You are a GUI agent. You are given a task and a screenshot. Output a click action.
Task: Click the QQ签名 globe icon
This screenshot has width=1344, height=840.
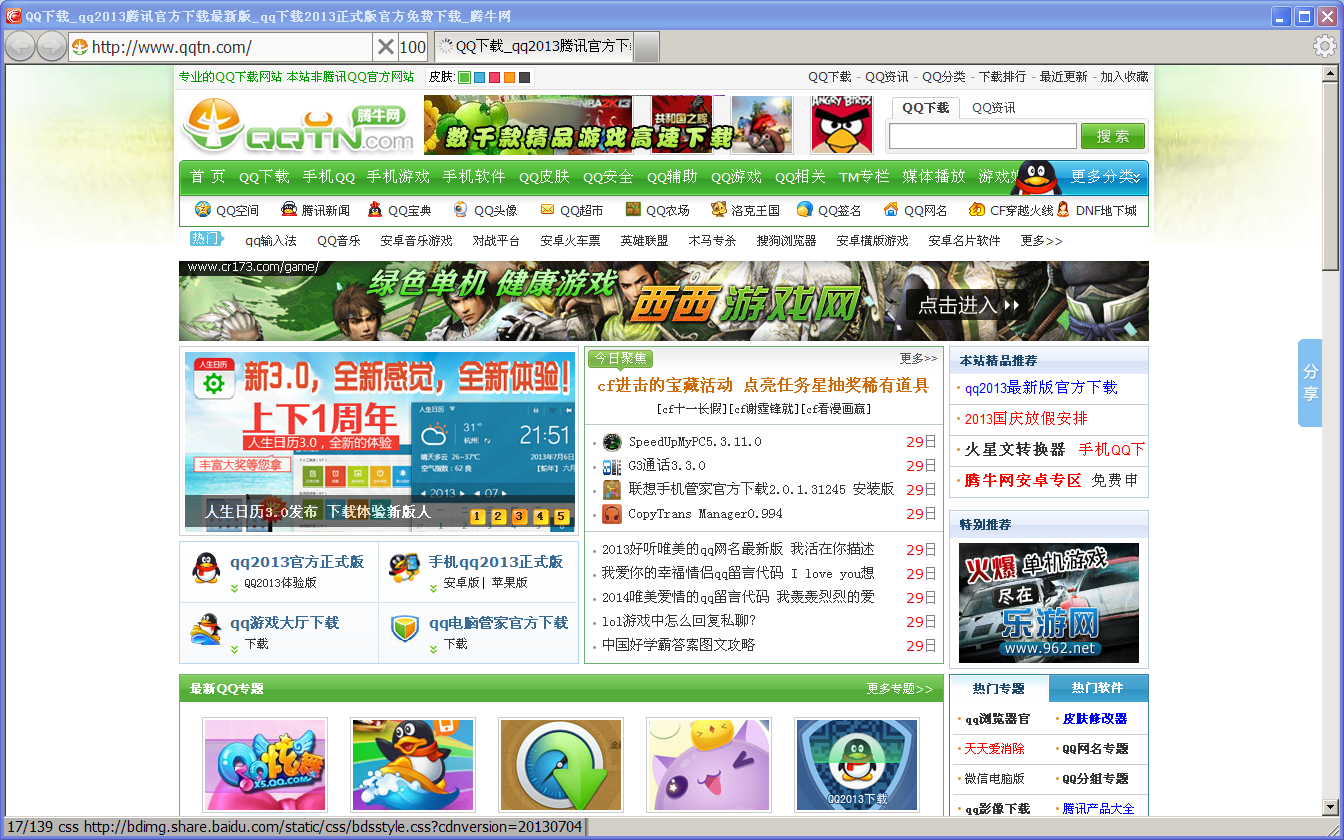(805, 209)
